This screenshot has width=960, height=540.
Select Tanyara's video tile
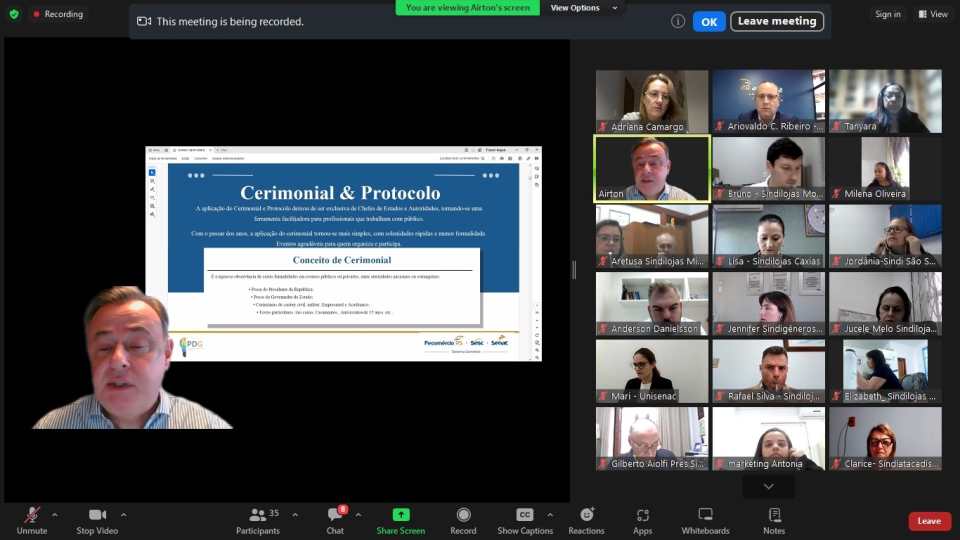coord(885,101)
